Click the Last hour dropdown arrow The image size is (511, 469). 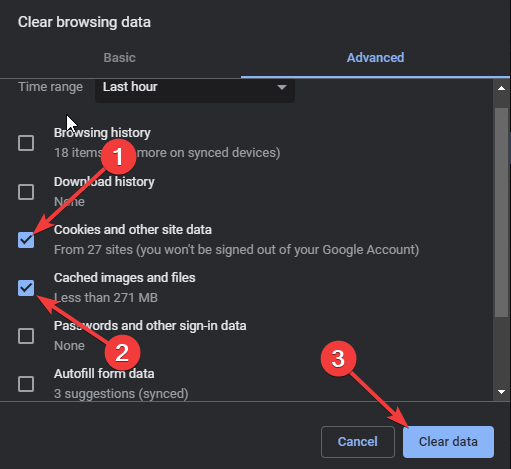click(282, 87)
